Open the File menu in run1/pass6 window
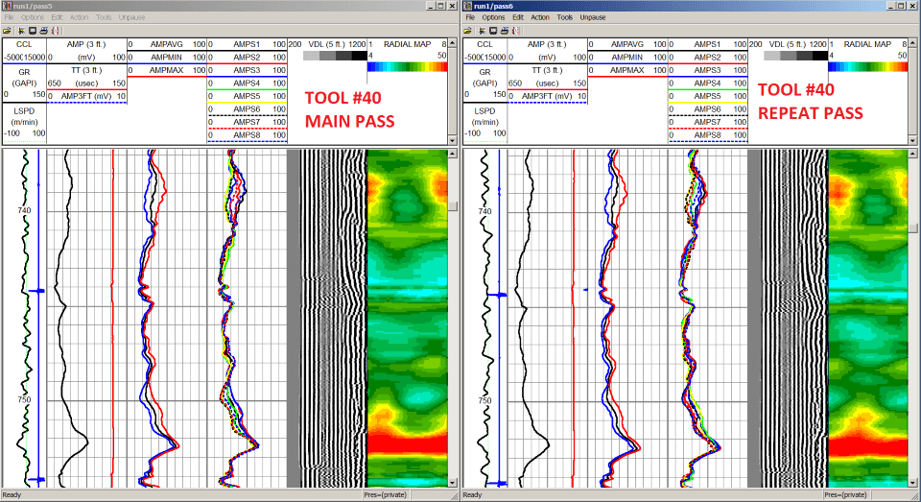The image size is (921, 502). [x=470, y=18]
